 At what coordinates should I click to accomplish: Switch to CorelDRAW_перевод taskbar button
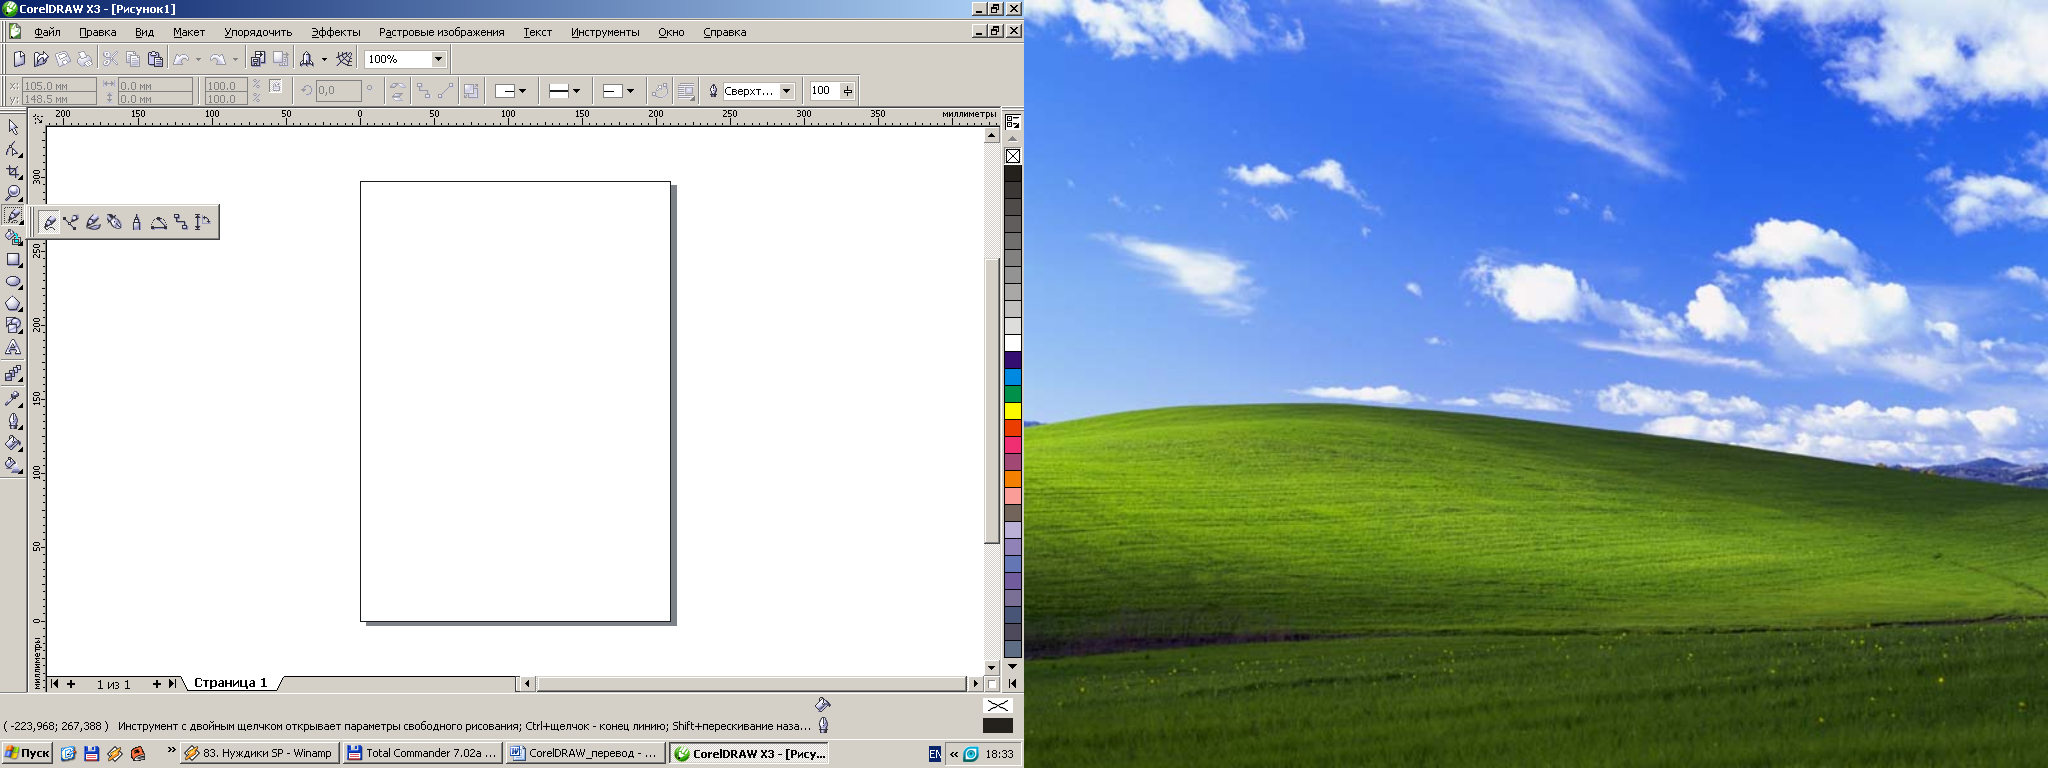tap(584, 753)
